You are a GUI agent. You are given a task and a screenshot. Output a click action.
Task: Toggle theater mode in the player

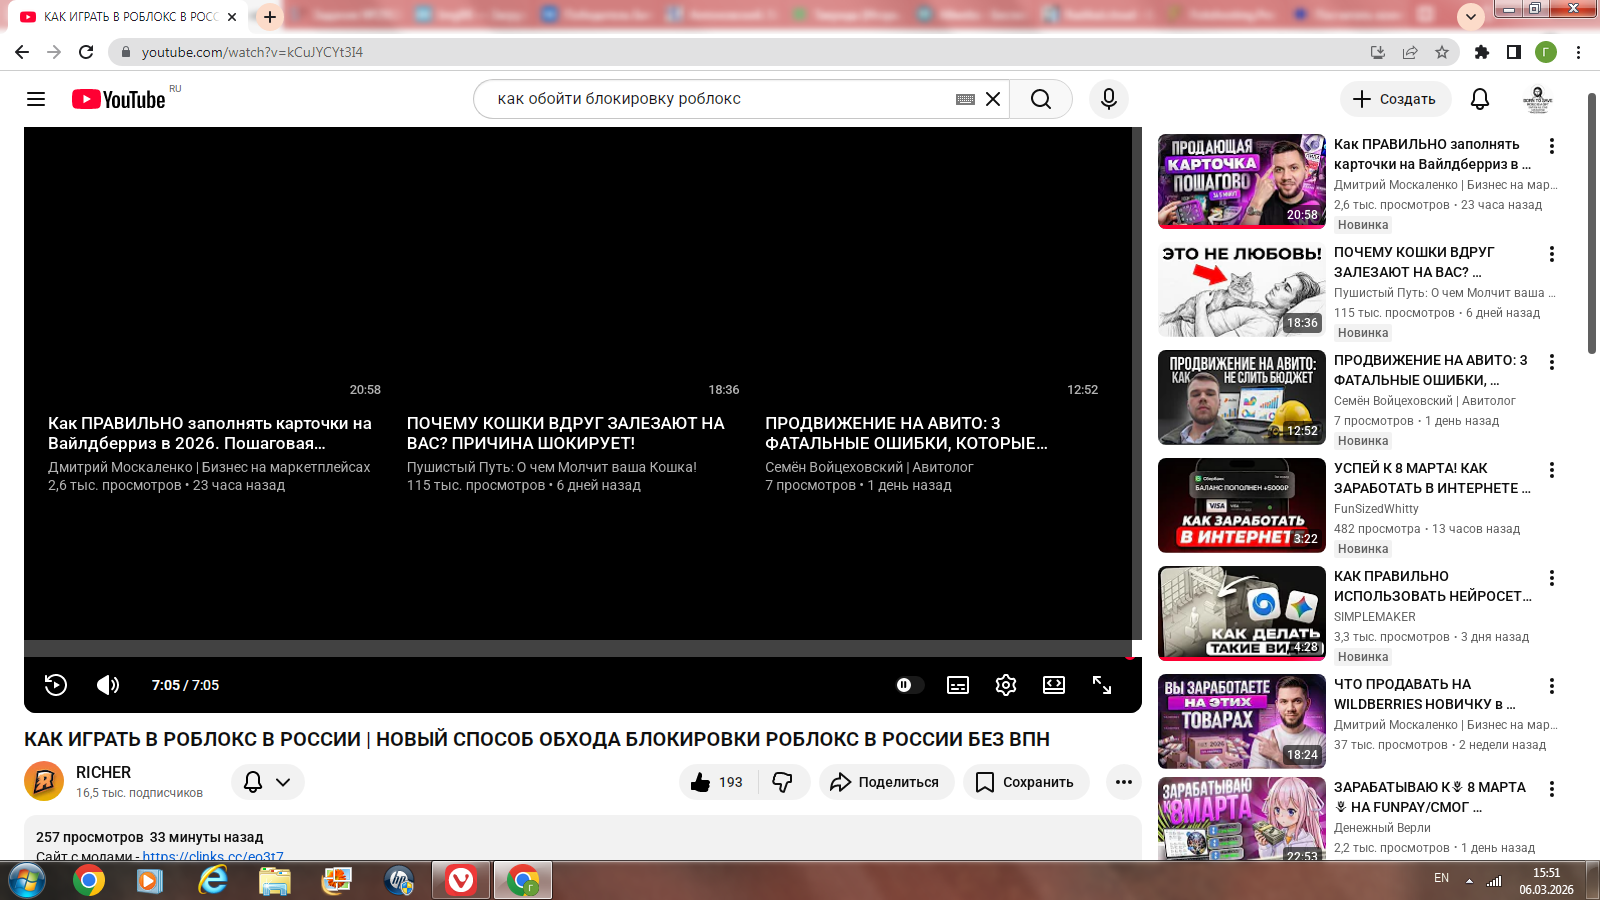tap(1054, 685)
